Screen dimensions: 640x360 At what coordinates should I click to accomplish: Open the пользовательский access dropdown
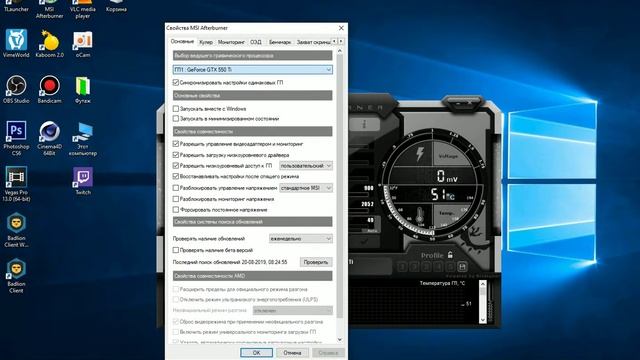[306, 166]
